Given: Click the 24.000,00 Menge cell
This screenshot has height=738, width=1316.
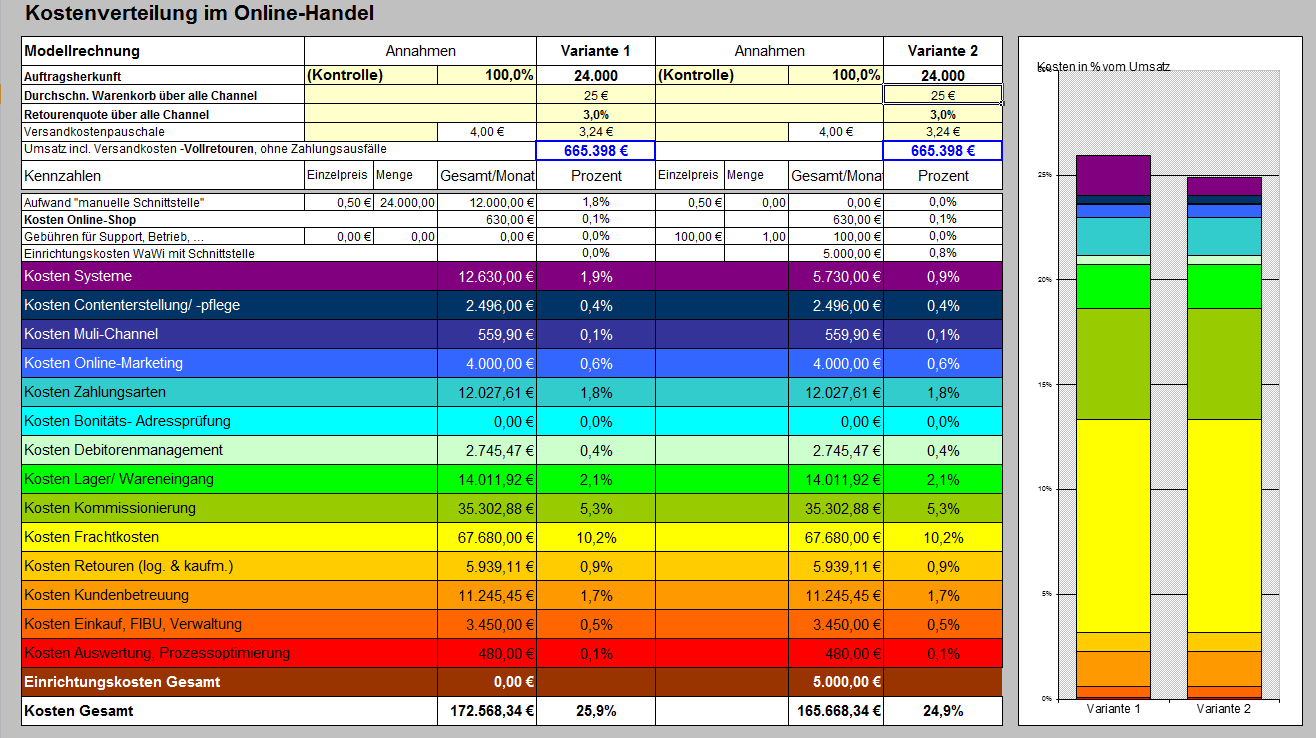Looking at the screenshot, I should click(x=406, y=202).
